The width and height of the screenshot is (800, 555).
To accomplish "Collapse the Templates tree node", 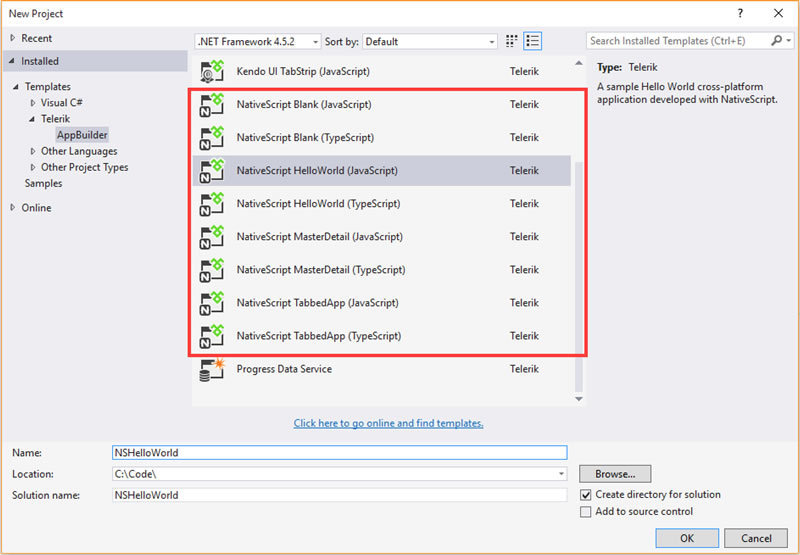I will tap(16, 87).
